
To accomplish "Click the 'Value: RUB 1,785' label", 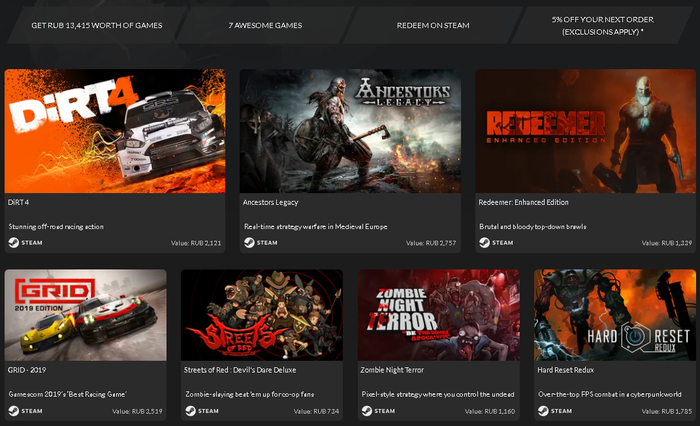I will 667,411.
